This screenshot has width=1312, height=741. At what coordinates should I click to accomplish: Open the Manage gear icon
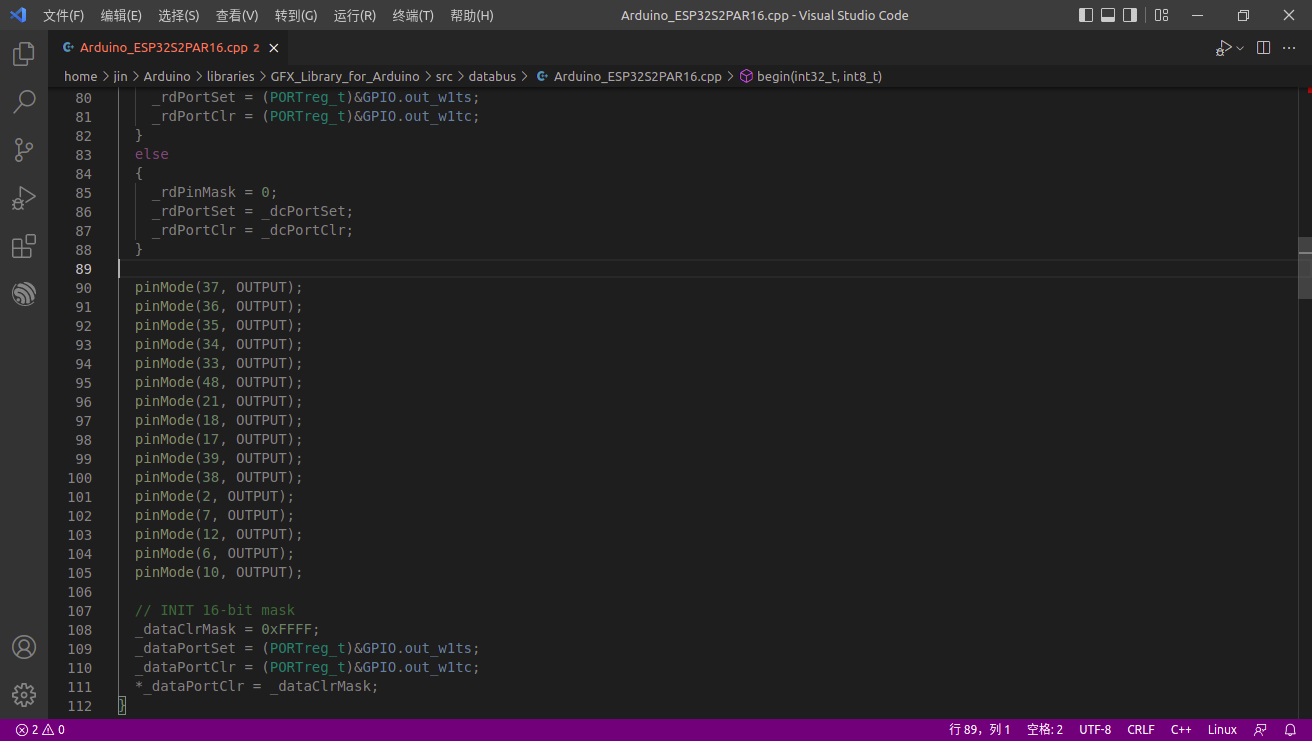[24, 694]
